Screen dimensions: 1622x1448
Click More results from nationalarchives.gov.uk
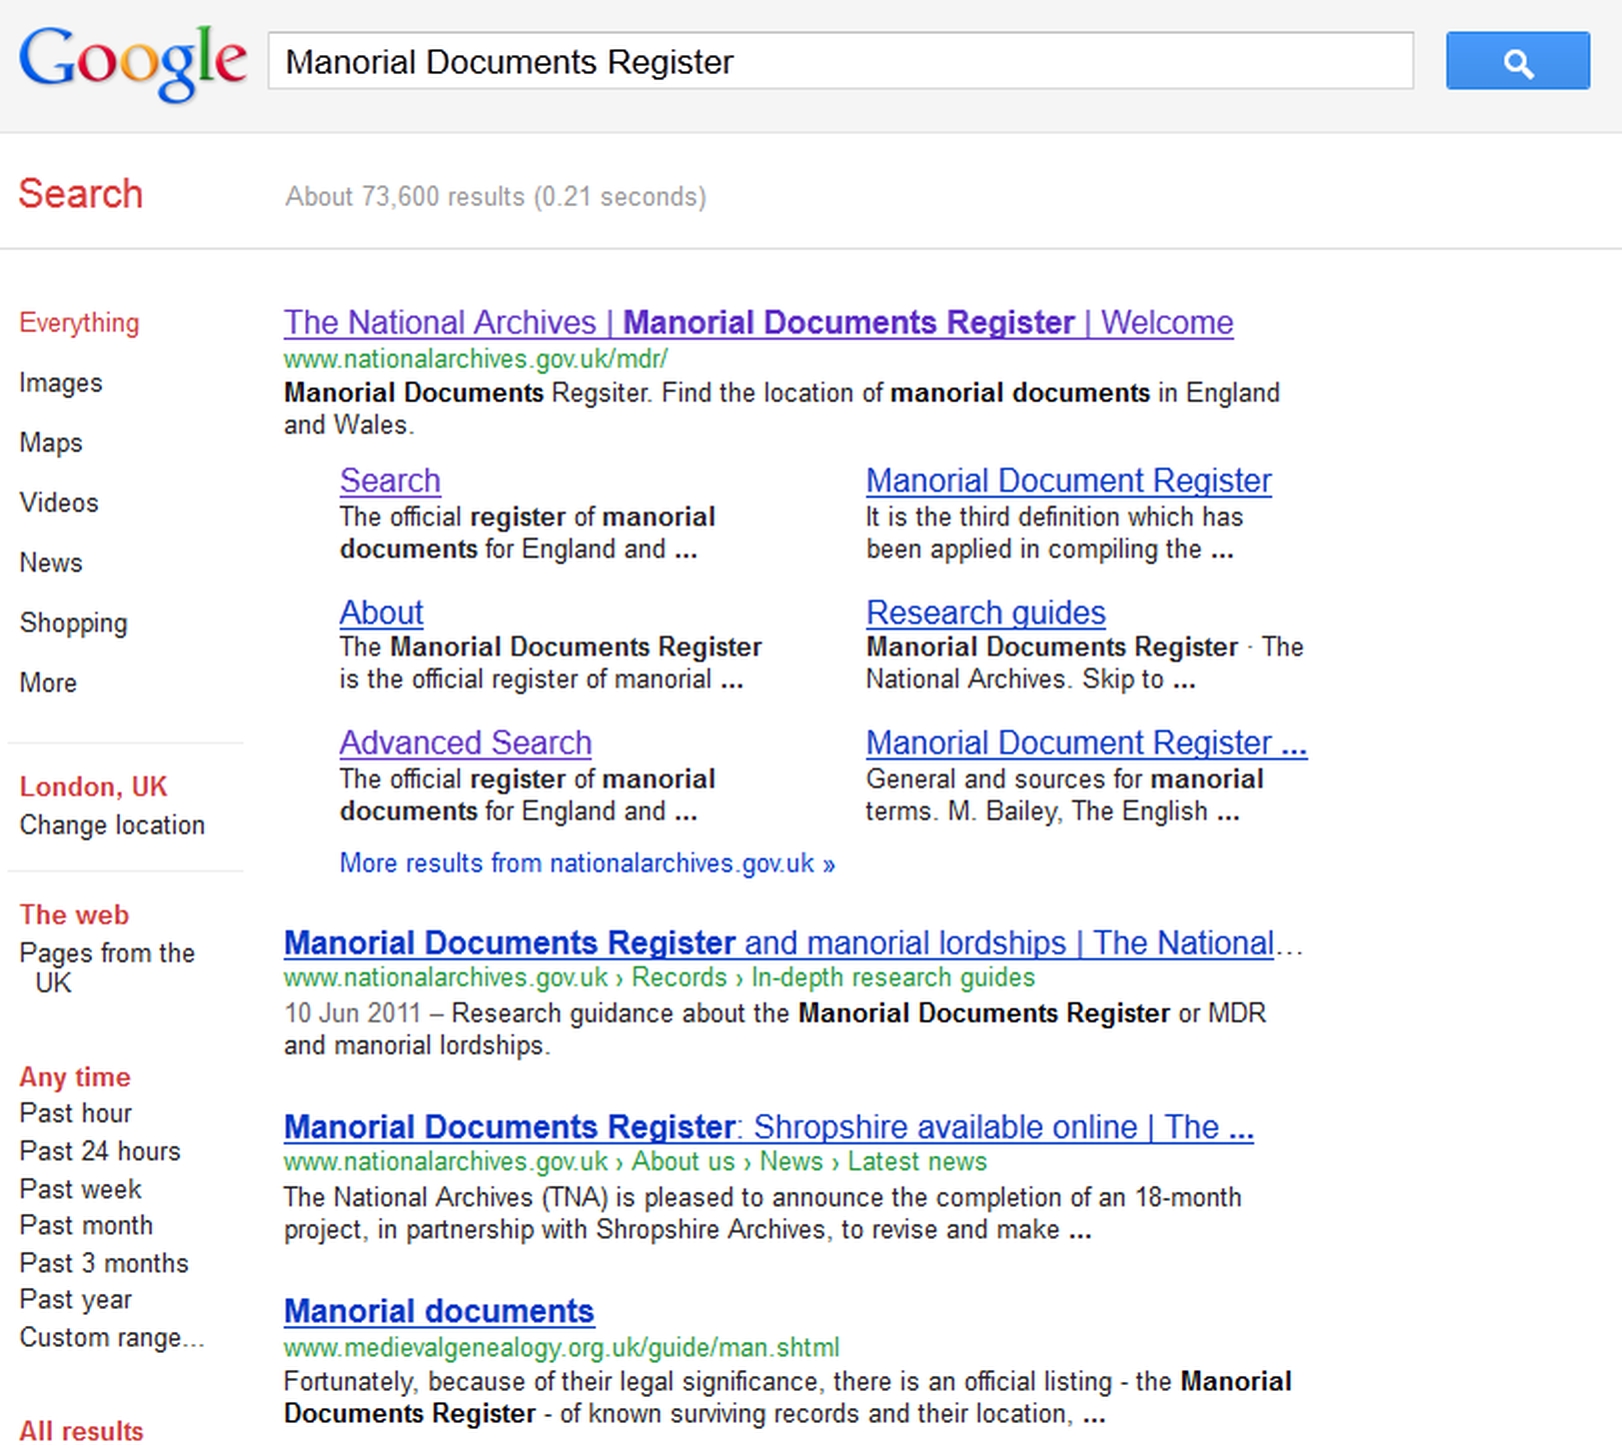(x=587, y=863)
